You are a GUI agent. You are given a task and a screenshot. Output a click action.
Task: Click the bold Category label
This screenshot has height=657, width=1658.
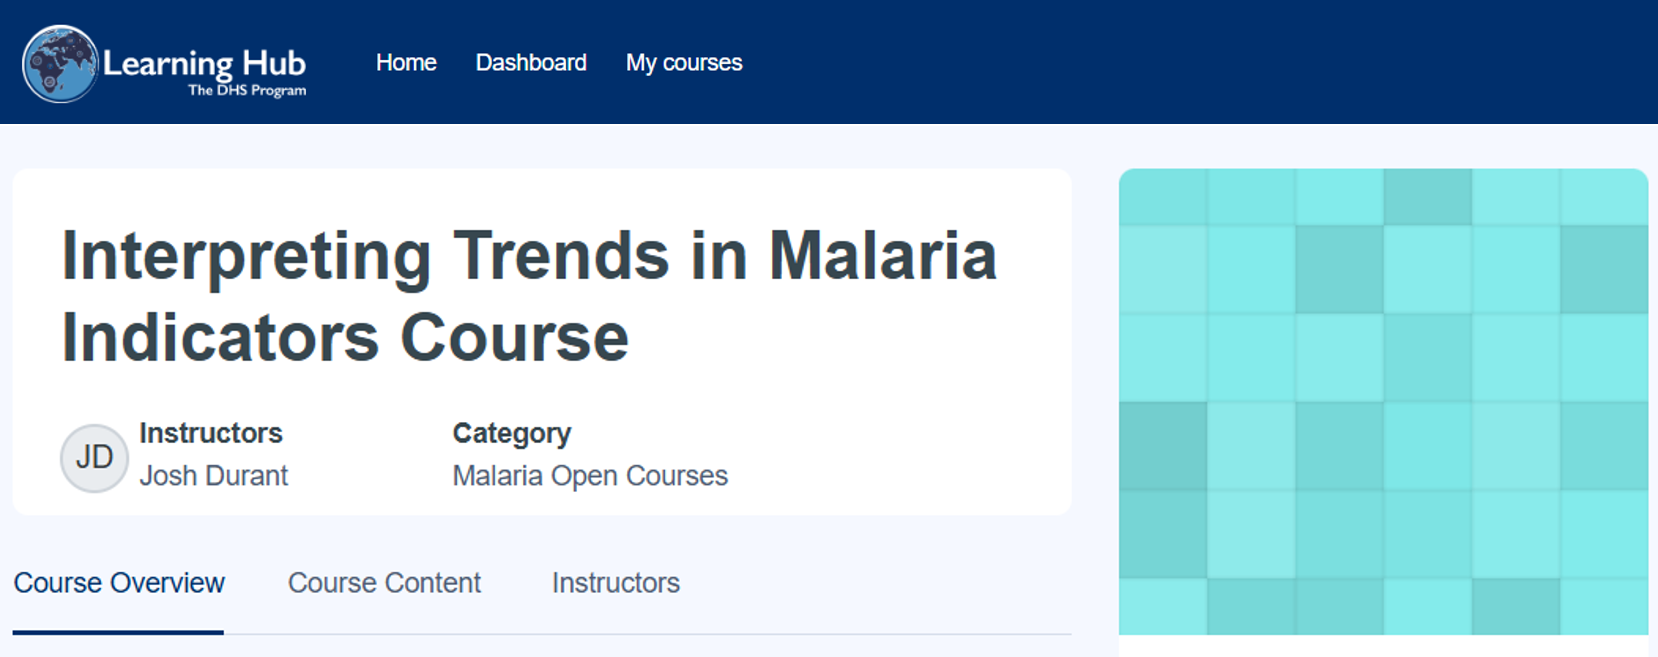coord(512,433)
